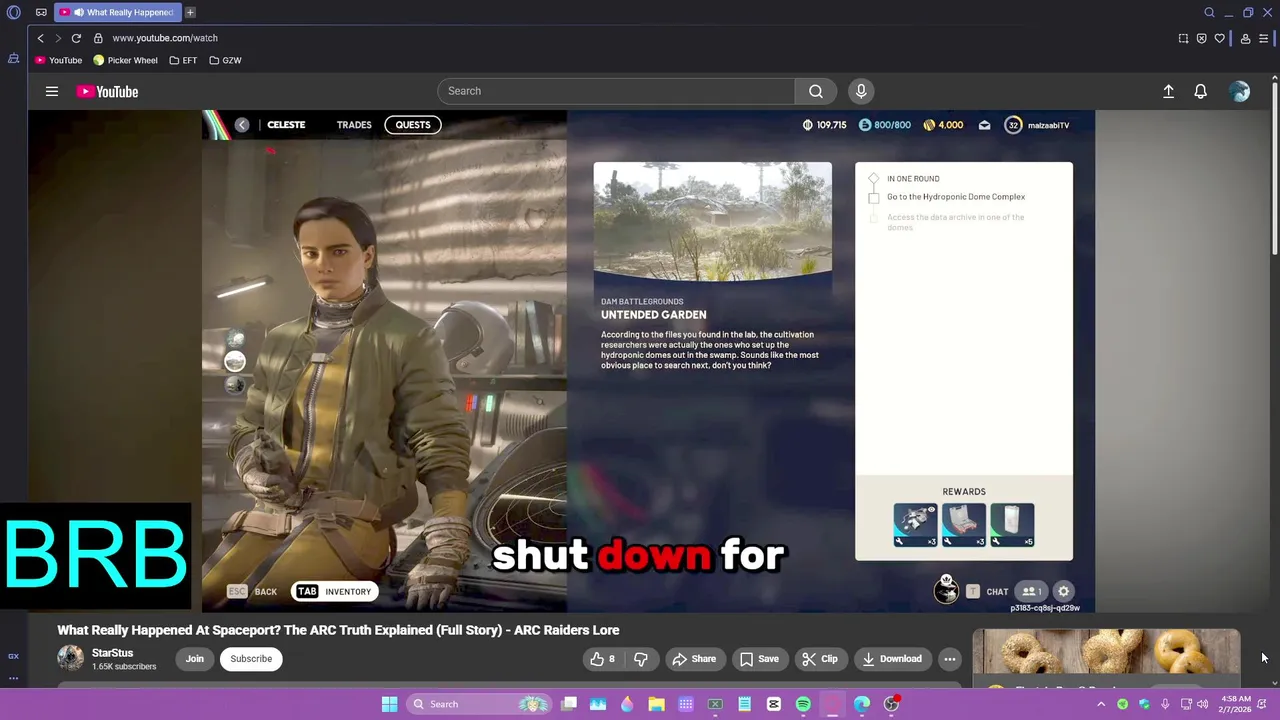The height and width of the screenshot is (720, 1280).
Task: Open Microsoft Edge from the taskbar
Action: (862, 704)
